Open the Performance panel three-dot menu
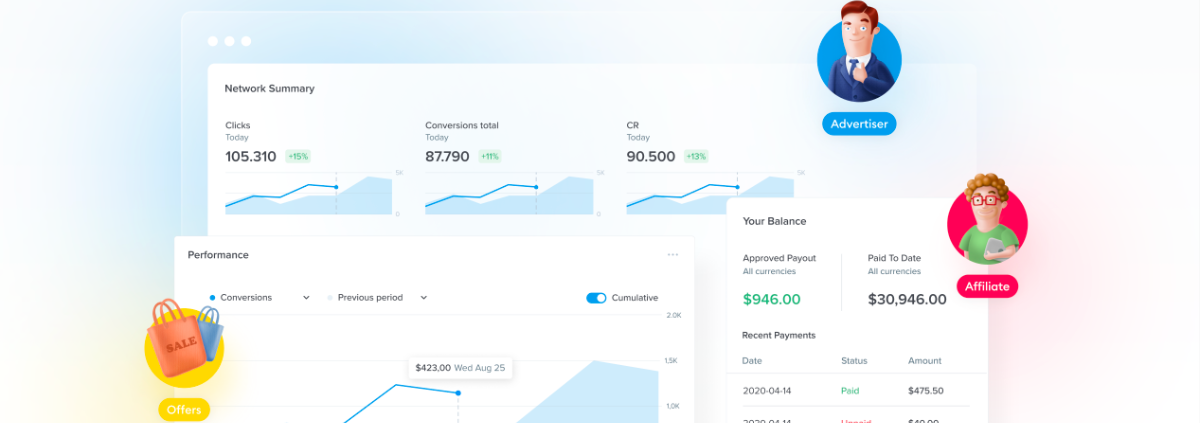Screen dimensions: 1200x423 pyautogui.click(x=673, y=255)
